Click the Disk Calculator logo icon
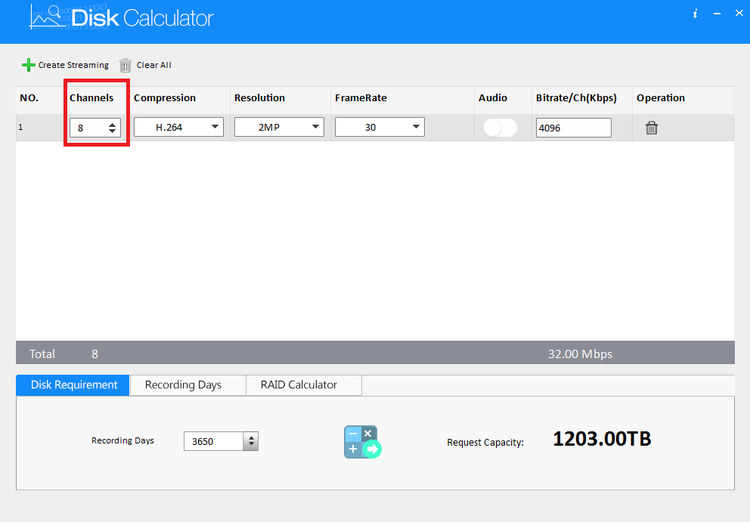The height and width of the screenshot is (522, 750). [47, 17]
